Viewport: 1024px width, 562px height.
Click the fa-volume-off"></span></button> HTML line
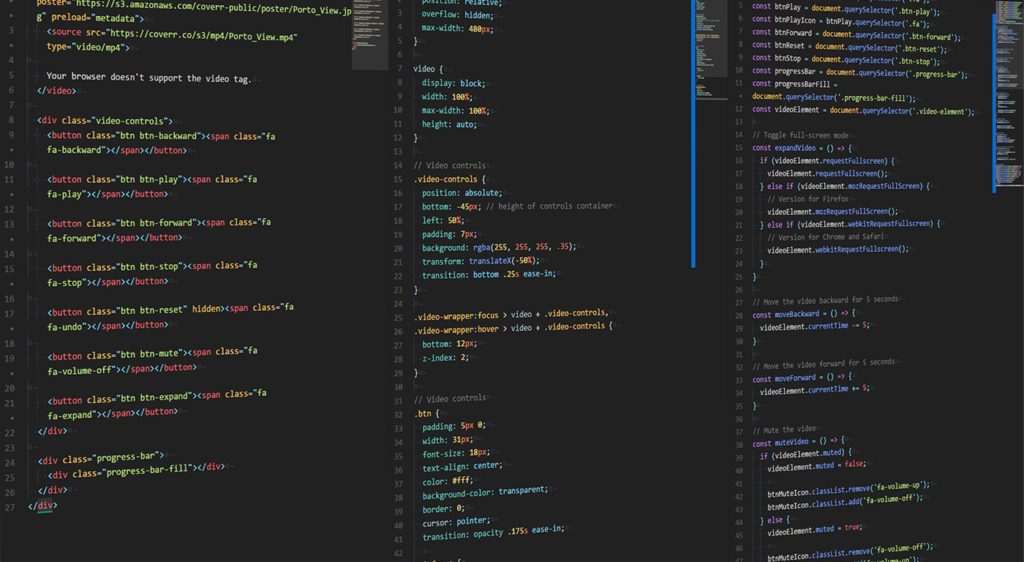click(121, 369)
